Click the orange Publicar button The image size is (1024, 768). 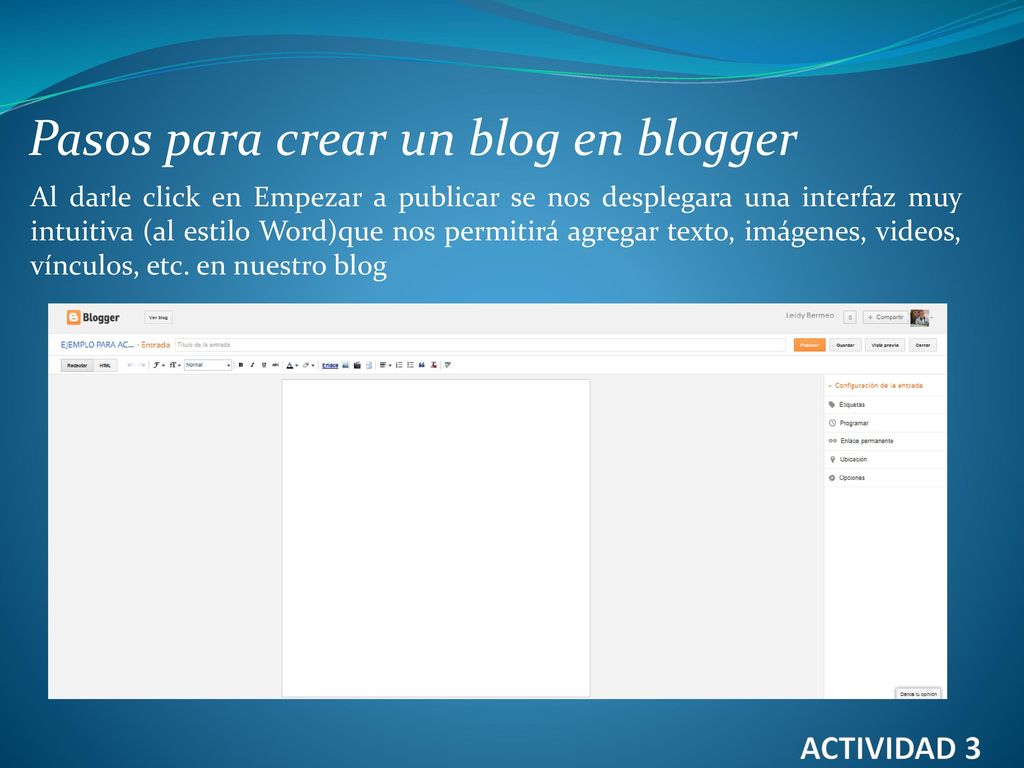(x=810, y=345)
